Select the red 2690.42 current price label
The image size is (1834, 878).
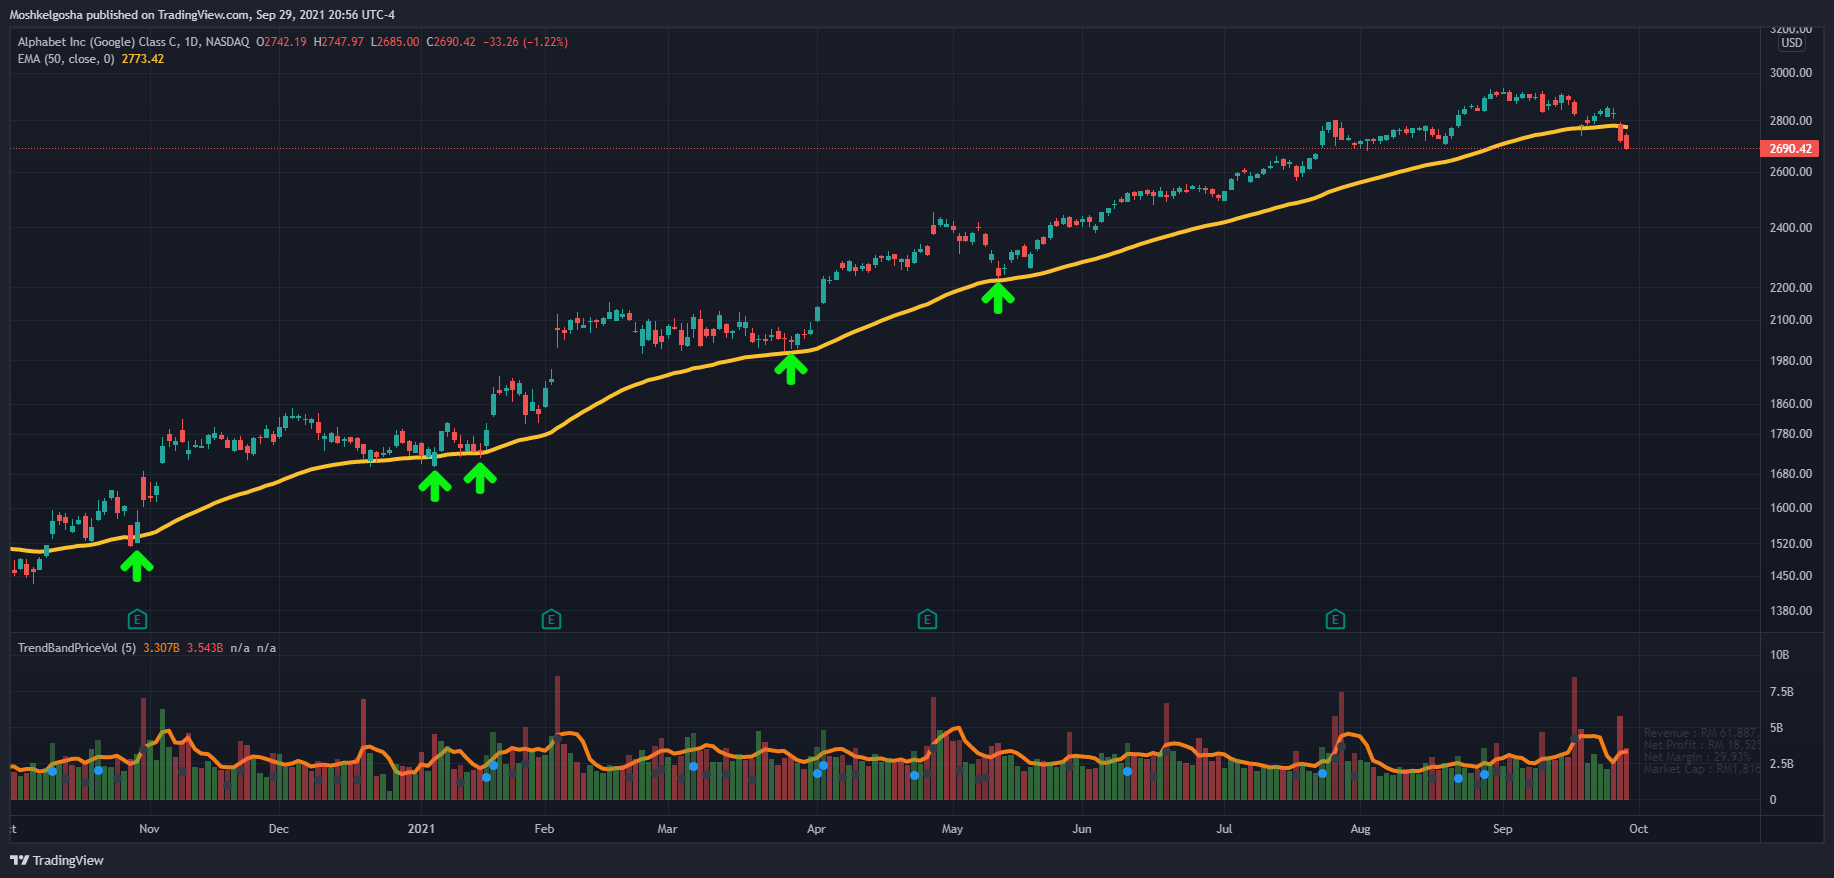(1789, 148)
